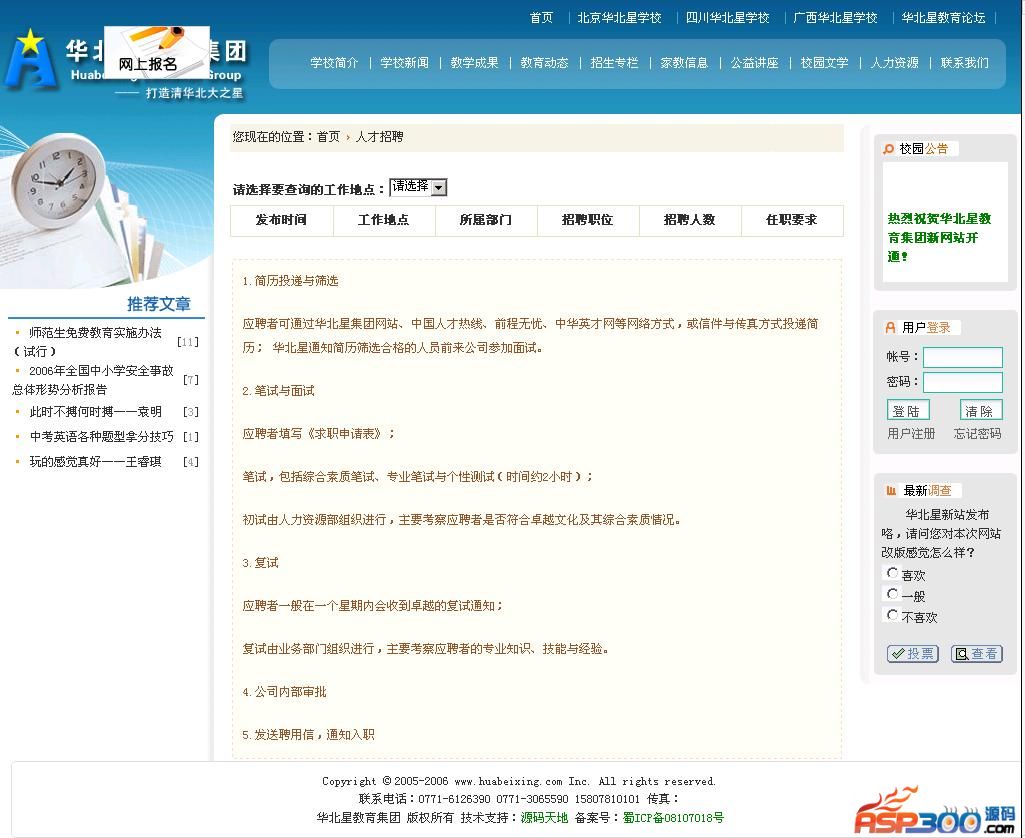Open the 源码天地 footer link
Image resolution: width=1025 pixels, height=838 pixels.
pos(544,818)
